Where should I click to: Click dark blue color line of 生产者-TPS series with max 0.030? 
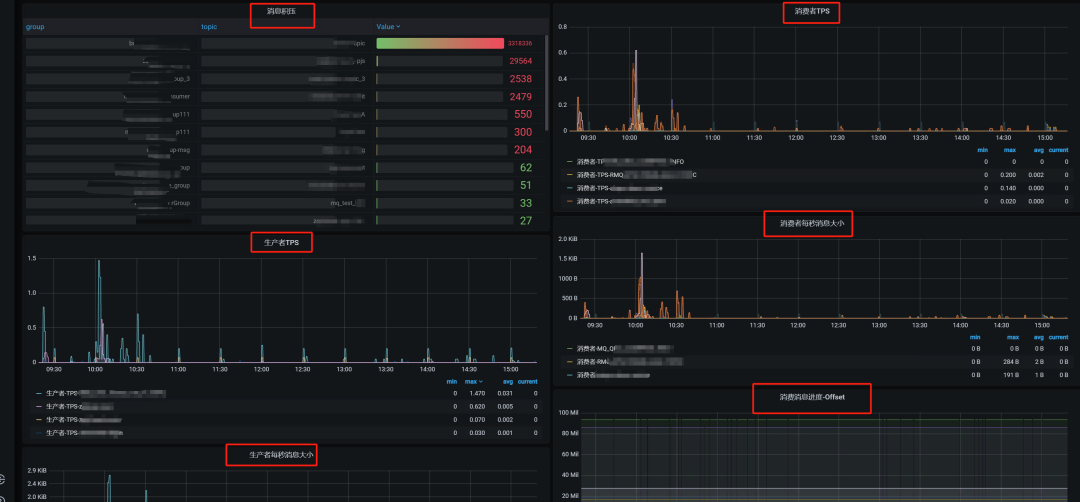pos(39,432)
